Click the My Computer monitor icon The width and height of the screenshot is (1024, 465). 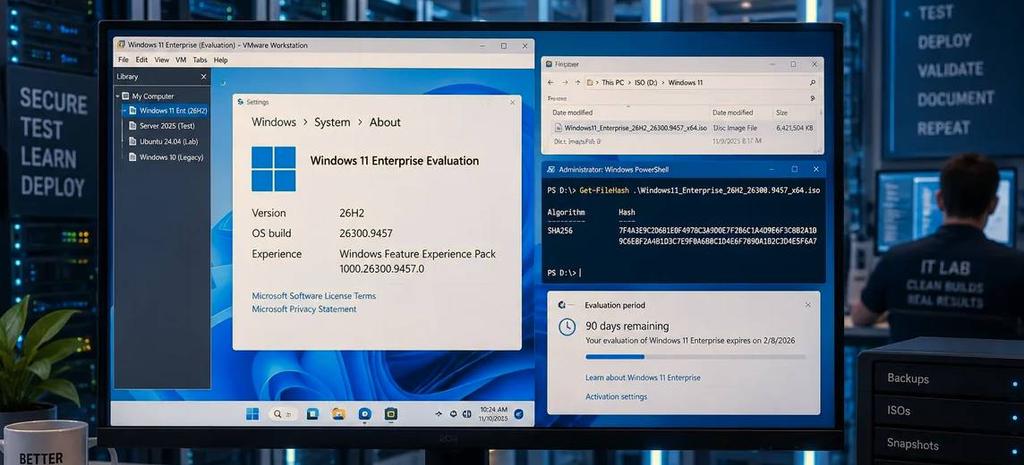coord(126,96)
